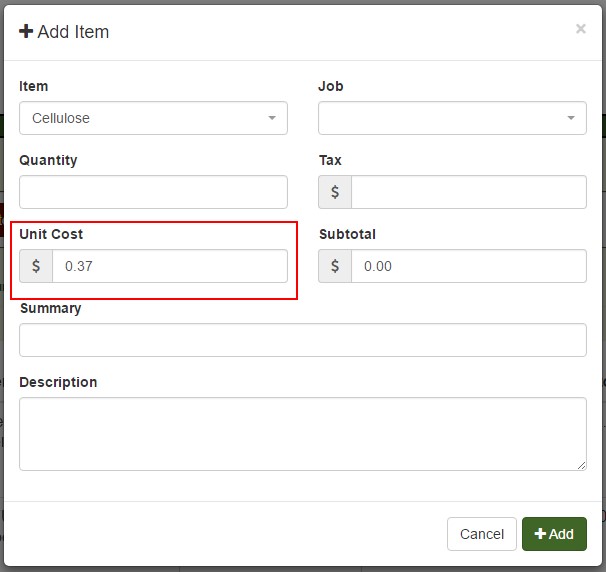Viewport: 606px width, 572px height.
Task: Close the Add Item dialog with X
Action: (x=580, y=29)
